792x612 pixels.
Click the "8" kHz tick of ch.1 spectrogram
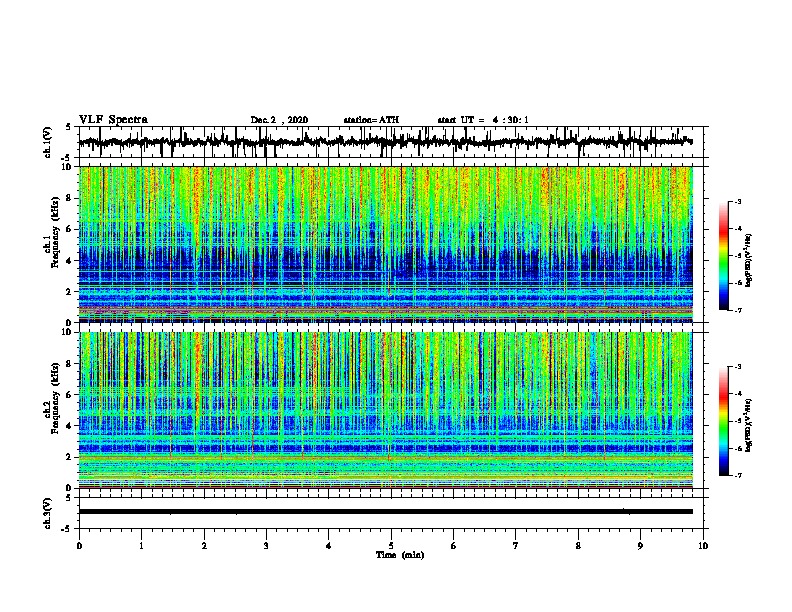pos(70,198)
